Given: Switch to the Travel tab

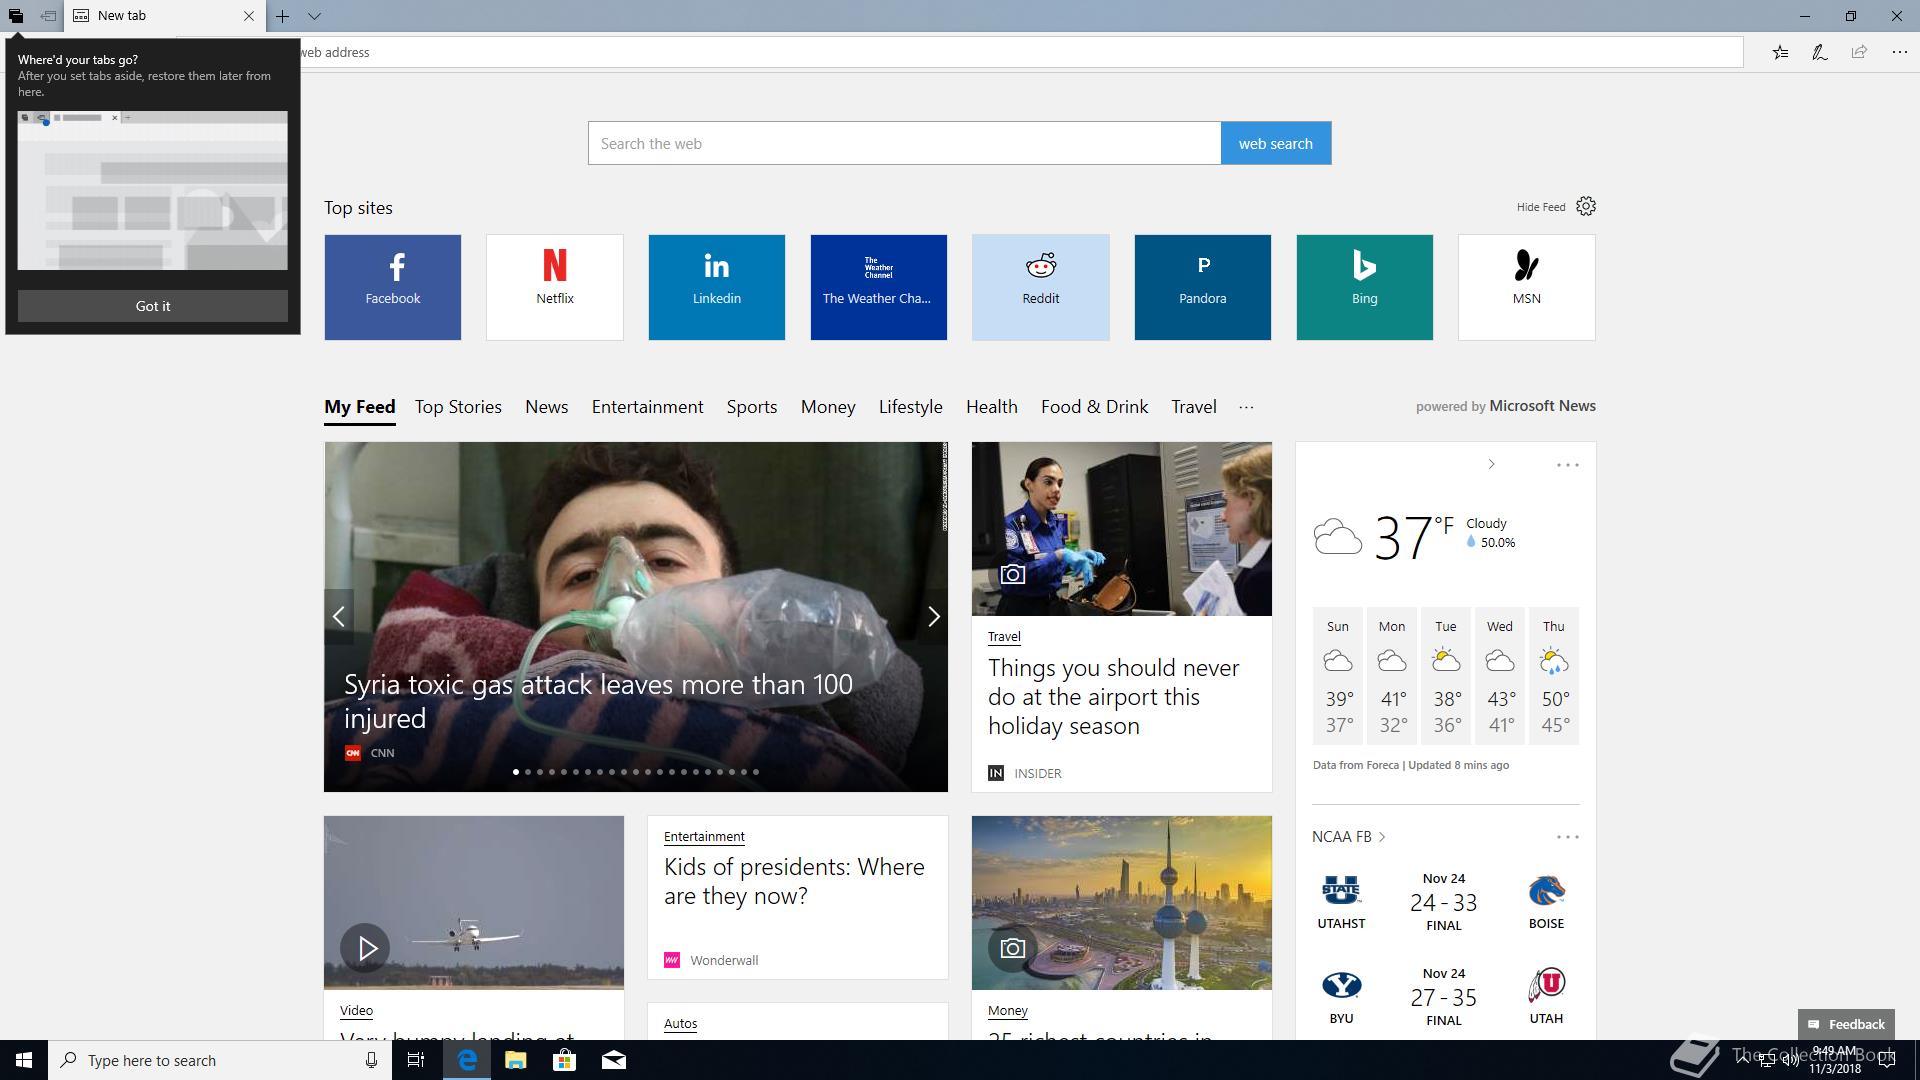Looking at the screenshot, I should point(1194,407).
